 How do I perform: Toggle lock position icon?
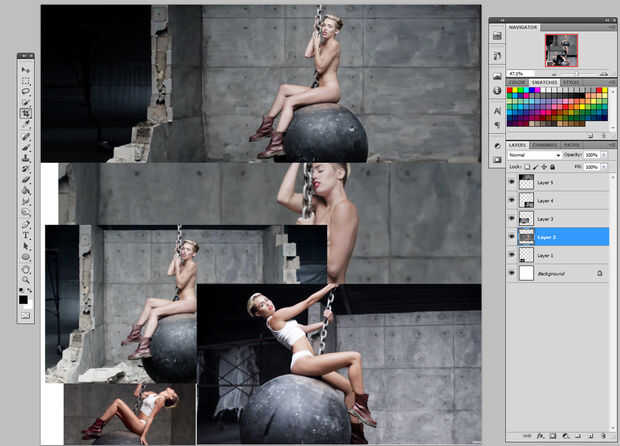tap(544, 167)
